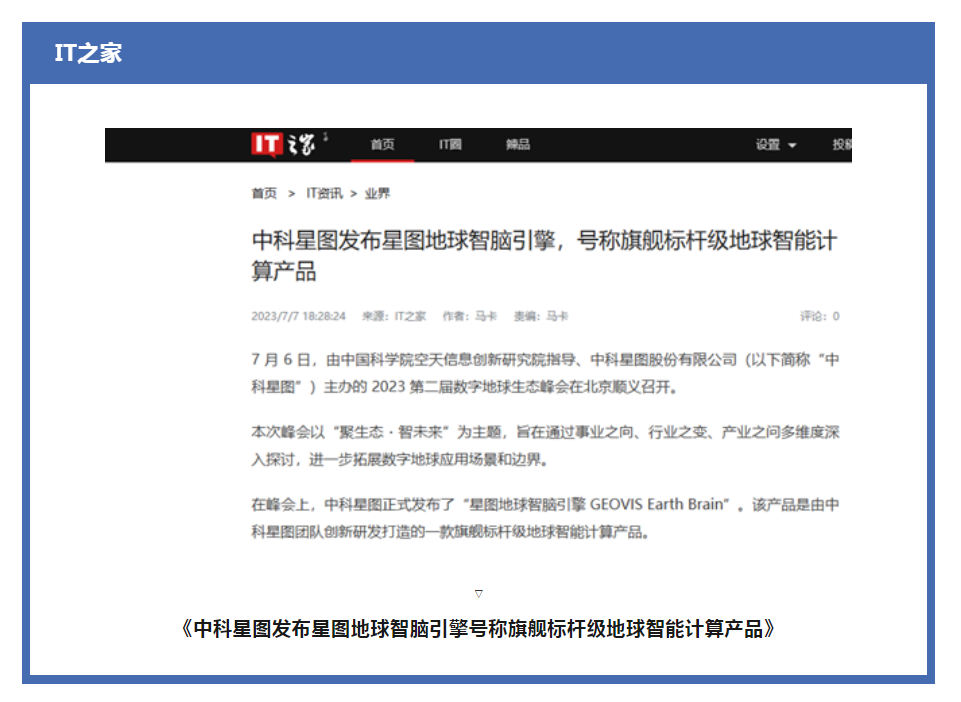Screen dimensions: 961x702
Task: Click the IT之家 red logo icon
Action: tap(266, 145)
